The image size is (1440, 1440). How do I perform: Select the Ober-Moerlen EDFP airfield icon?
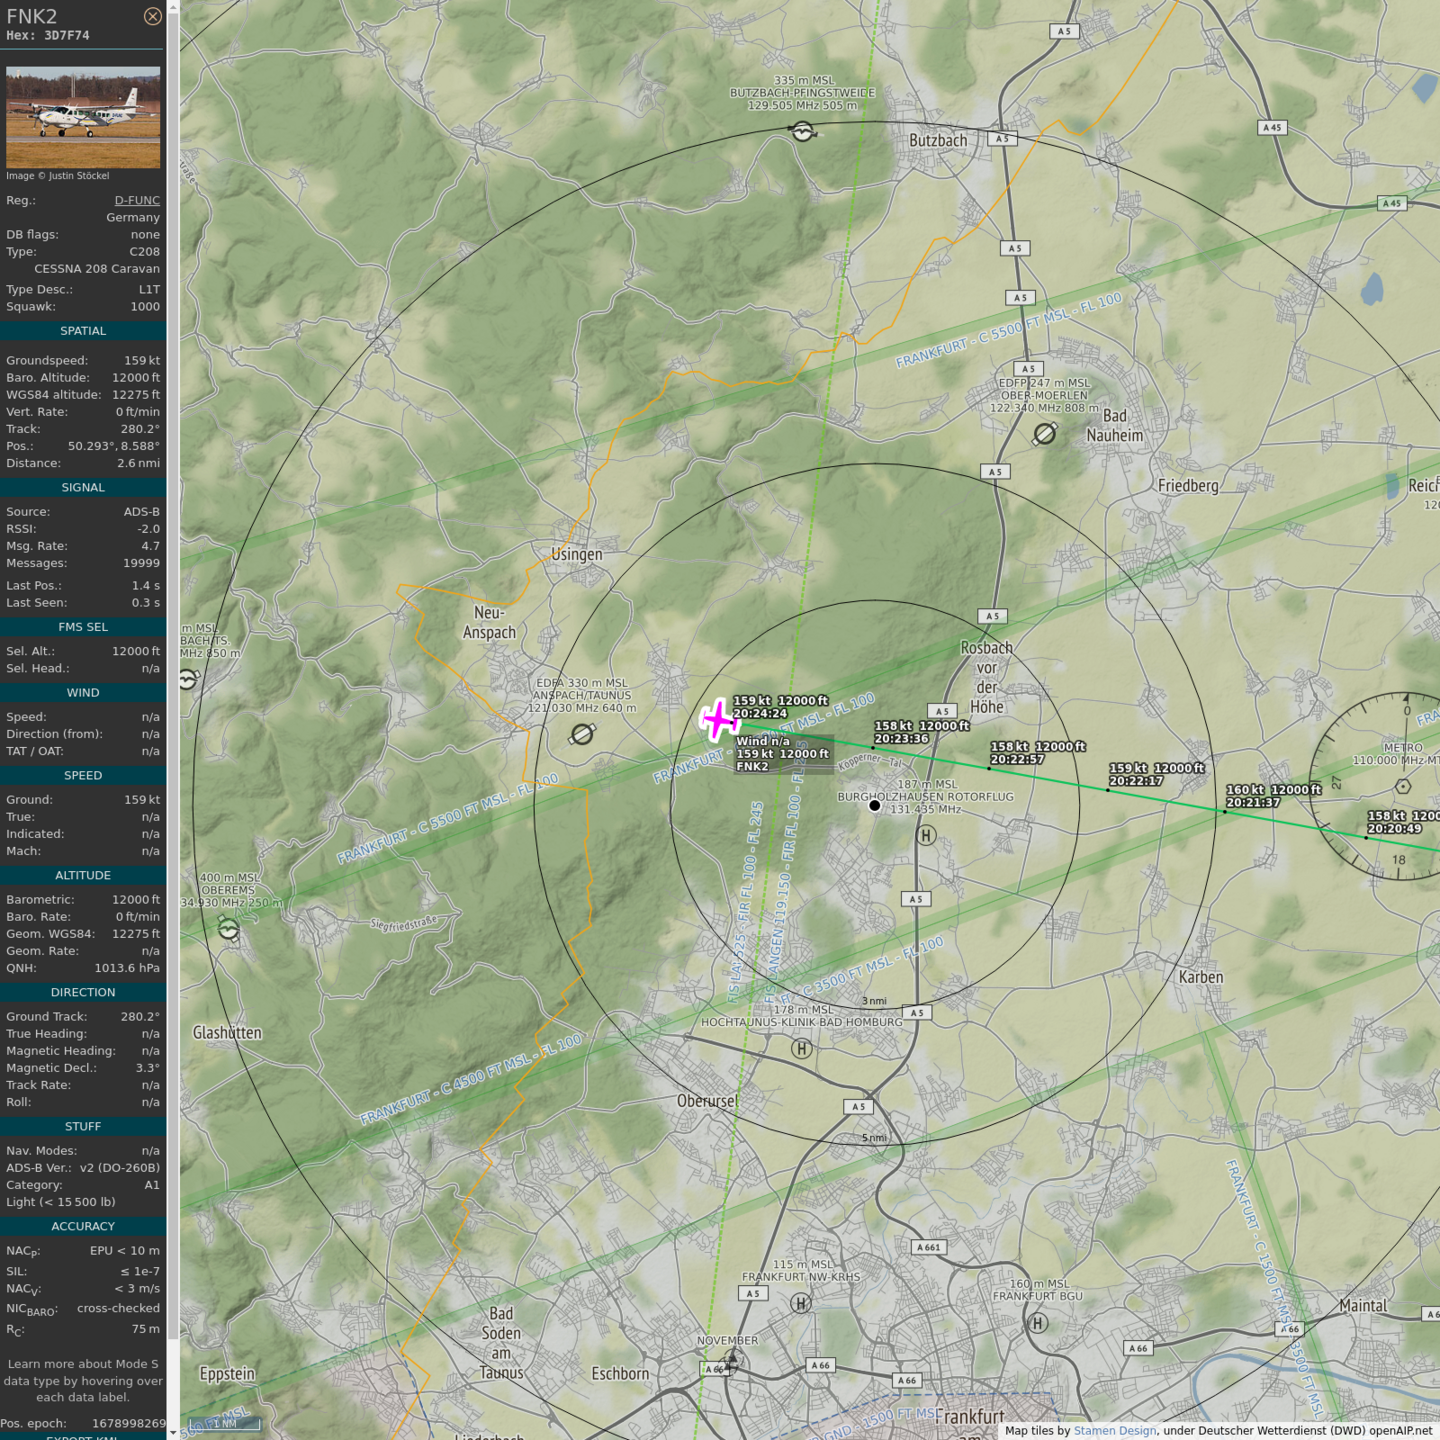click(1045, 434)
